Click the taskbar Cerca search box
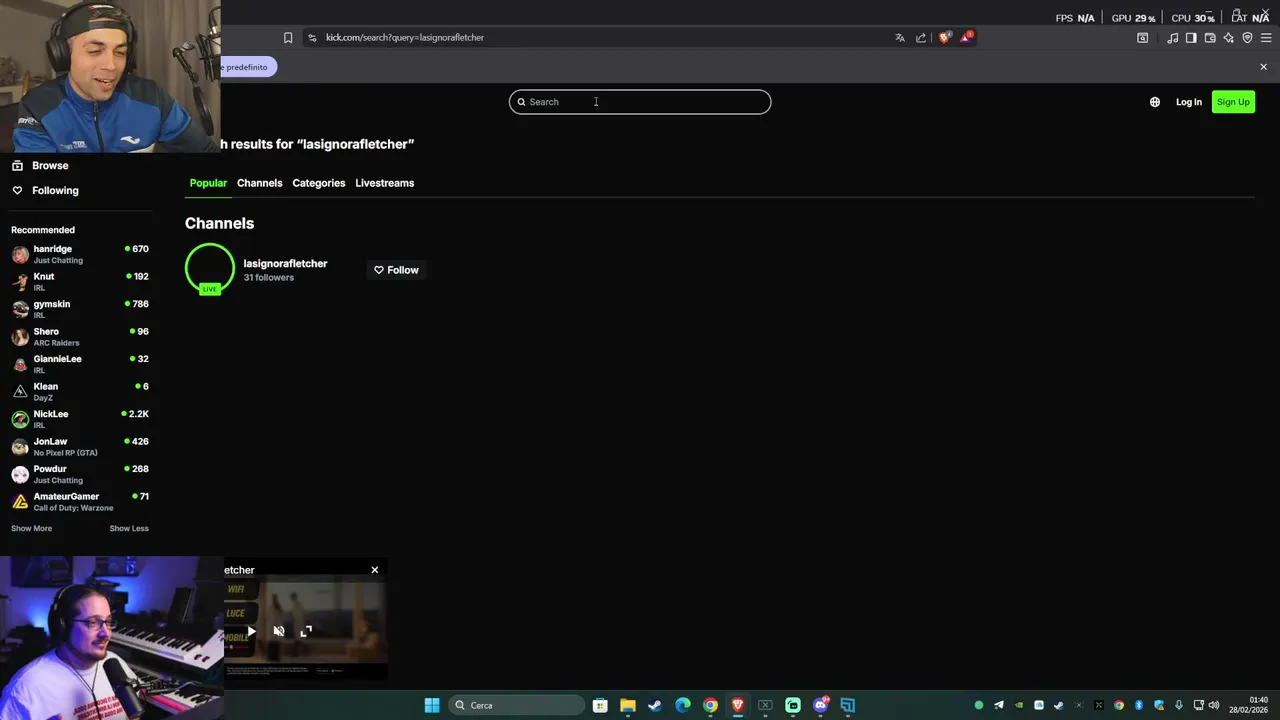Viewport: 1280px width, 720px height. (516, 705)
